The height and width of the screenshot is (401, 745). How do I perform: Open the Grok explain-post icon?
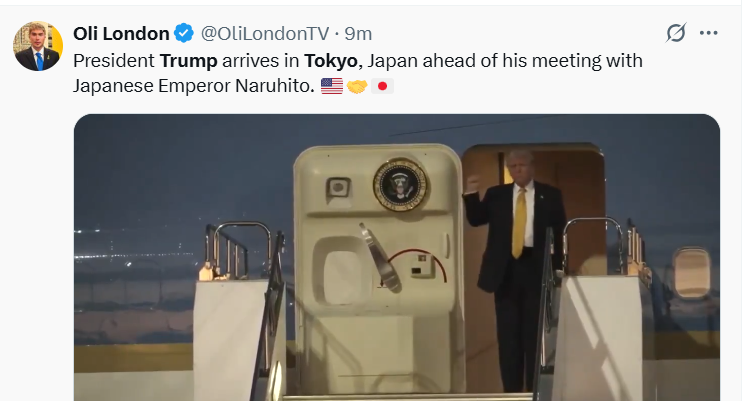point(675,33)
